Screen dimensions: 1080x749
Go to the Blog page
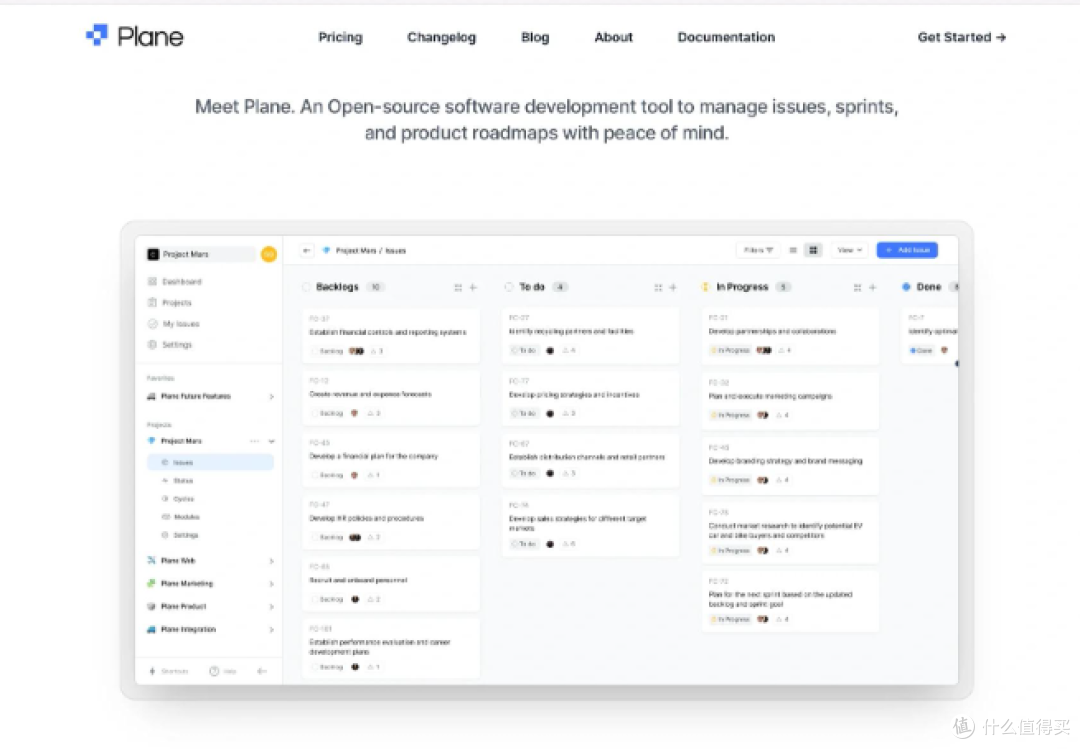pyautogui.click(x=535, y=37)
